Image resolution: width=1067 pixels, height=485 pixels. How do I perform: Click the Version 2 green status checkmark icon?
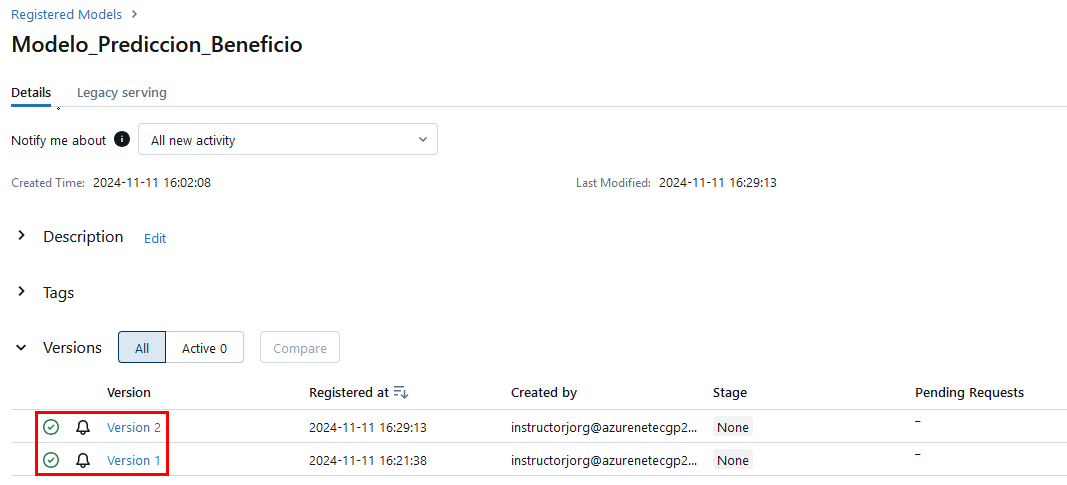[x=51, y=427]
